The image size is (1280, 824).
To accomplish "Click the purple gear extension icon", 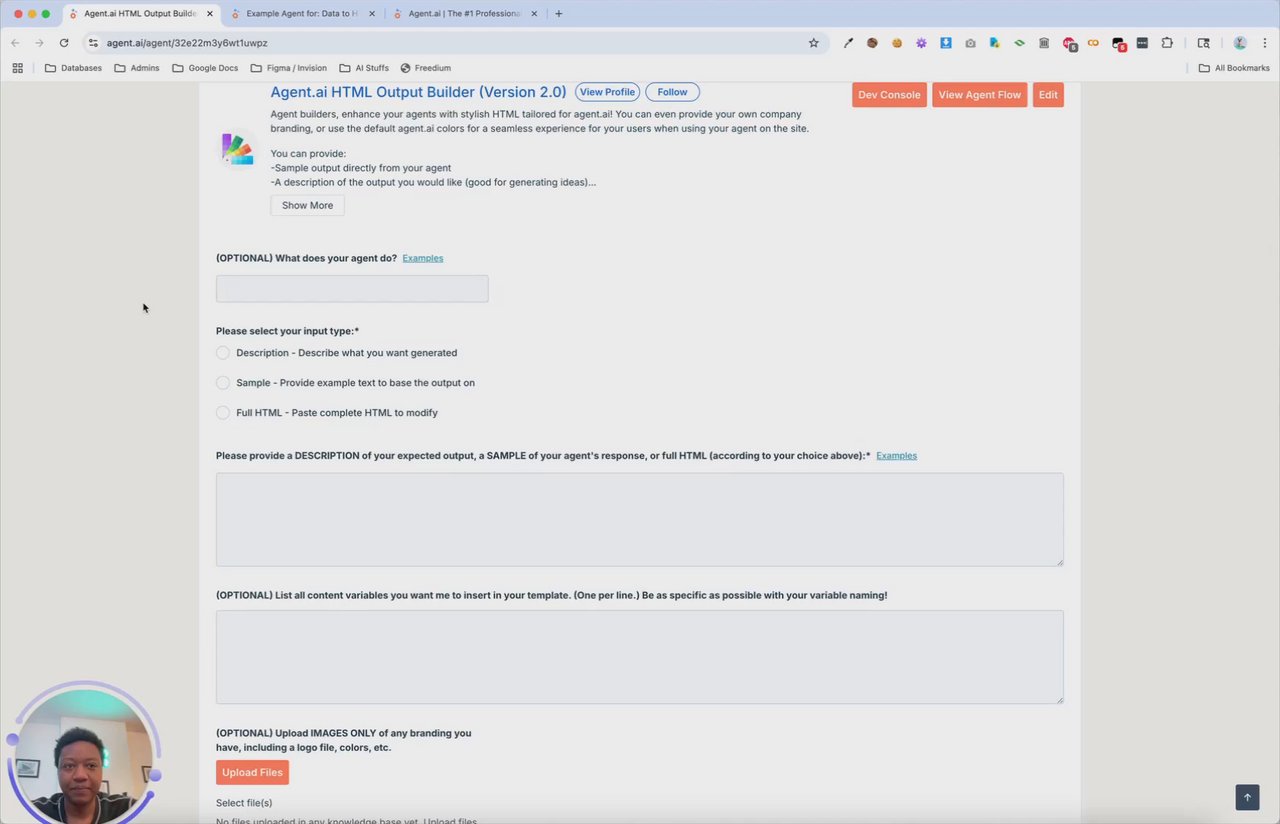I will click(921, 43).
